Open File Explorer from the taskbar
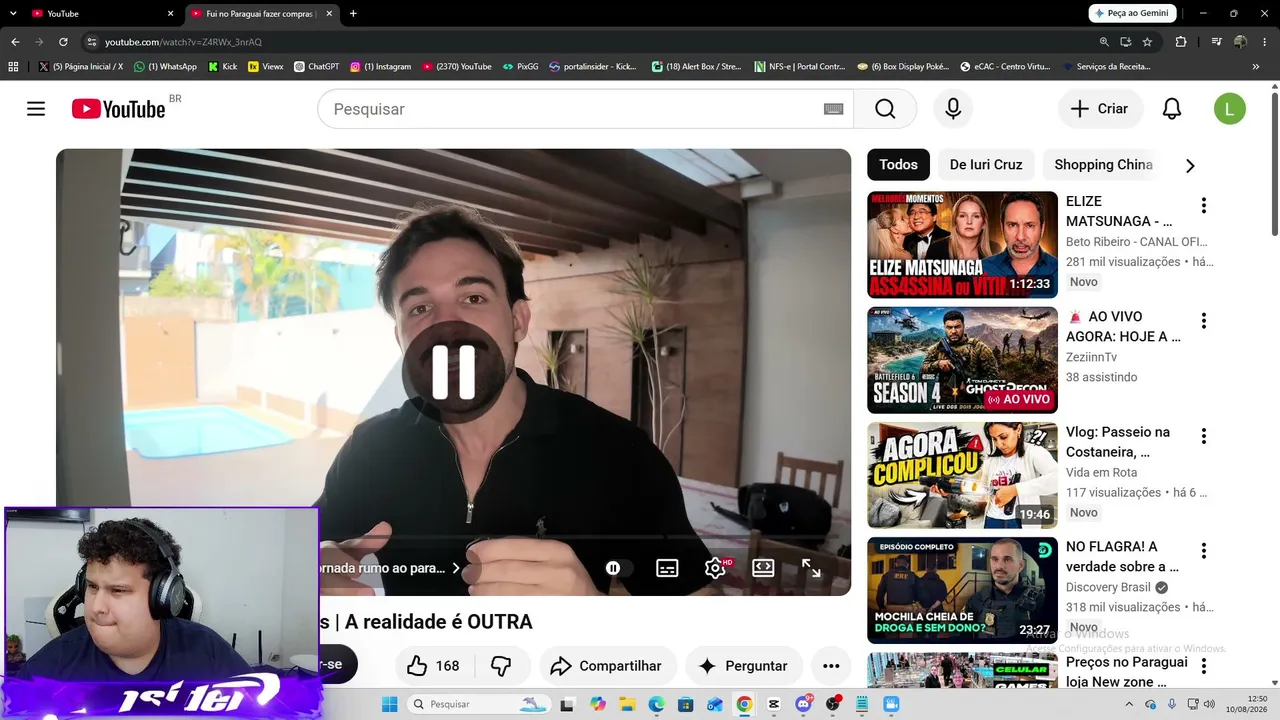1280x720 pixels. coord(627,704)
